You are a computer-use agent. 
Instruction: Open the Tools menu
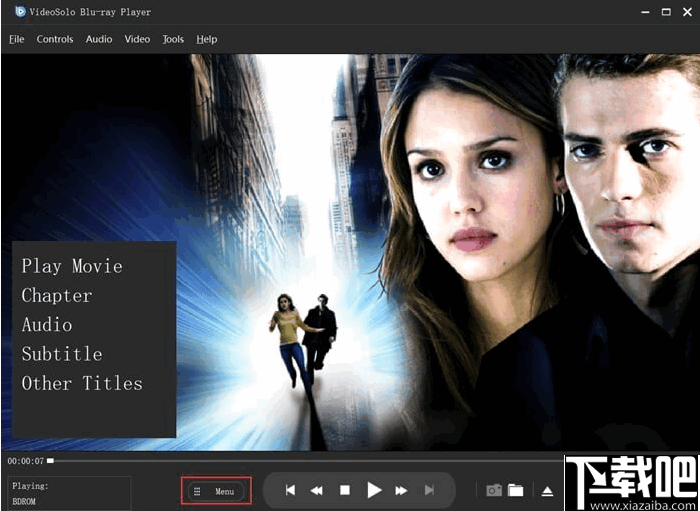(173, 39)
